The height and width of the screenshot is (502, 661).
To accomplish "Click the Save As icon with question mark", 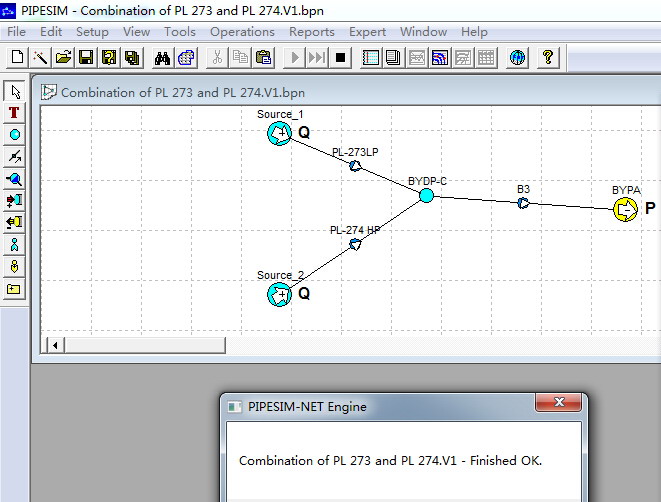I will pos(109,57).
